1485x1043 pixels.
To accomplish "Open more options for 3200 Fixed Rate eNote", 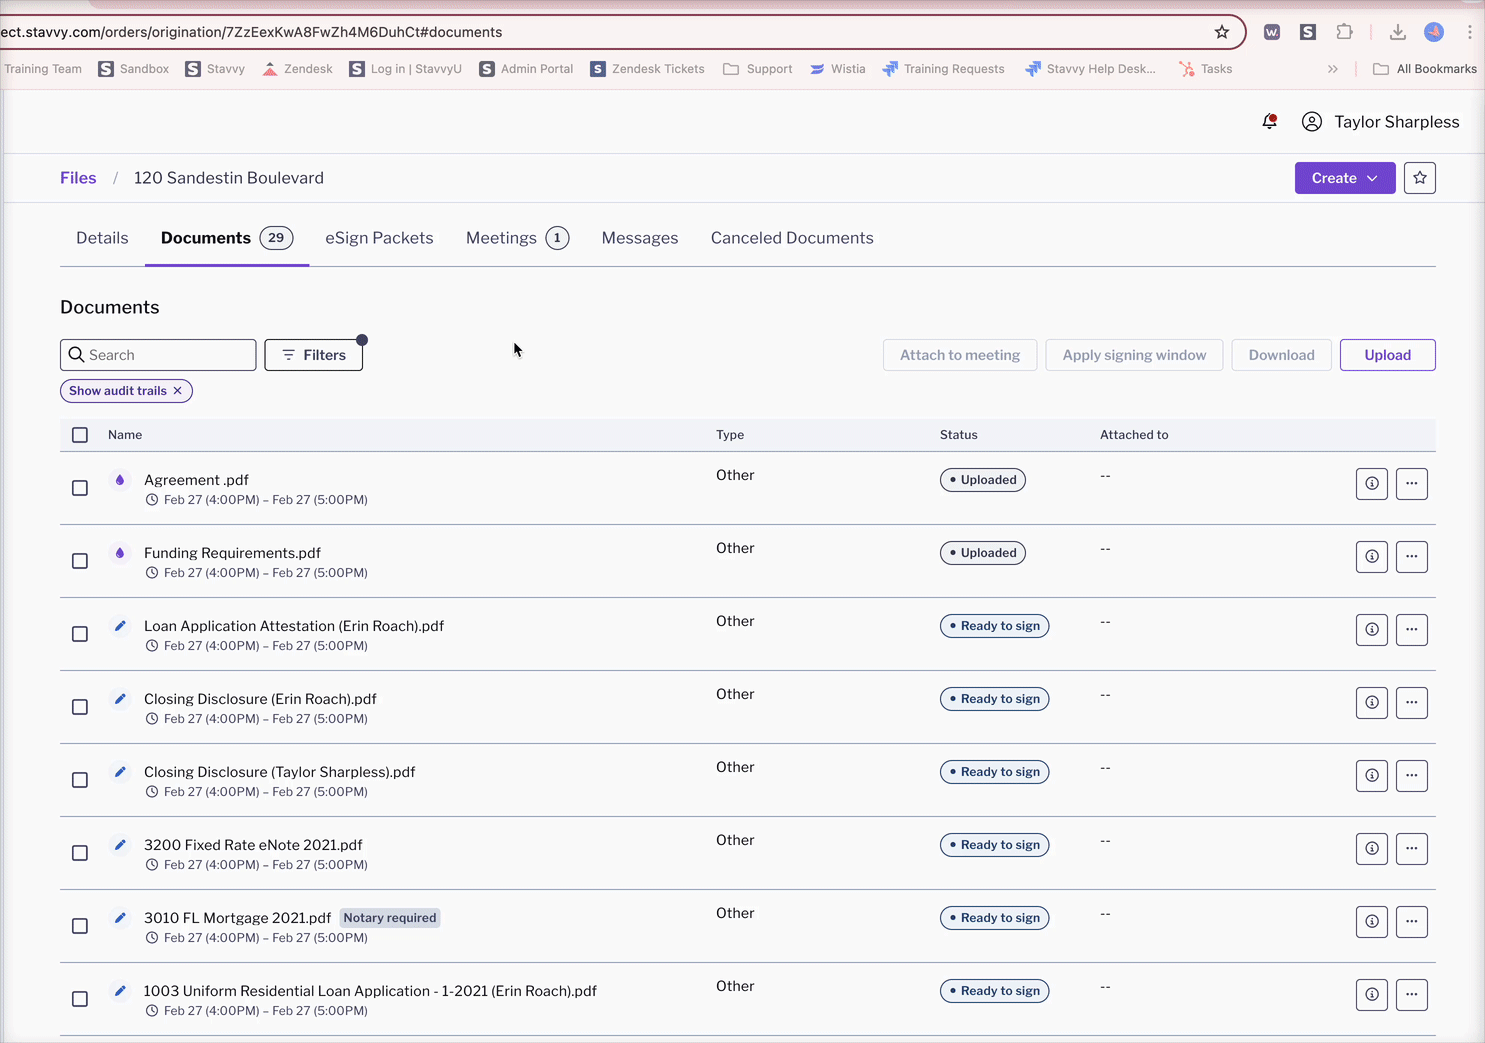I will [x=1412, y=849].
